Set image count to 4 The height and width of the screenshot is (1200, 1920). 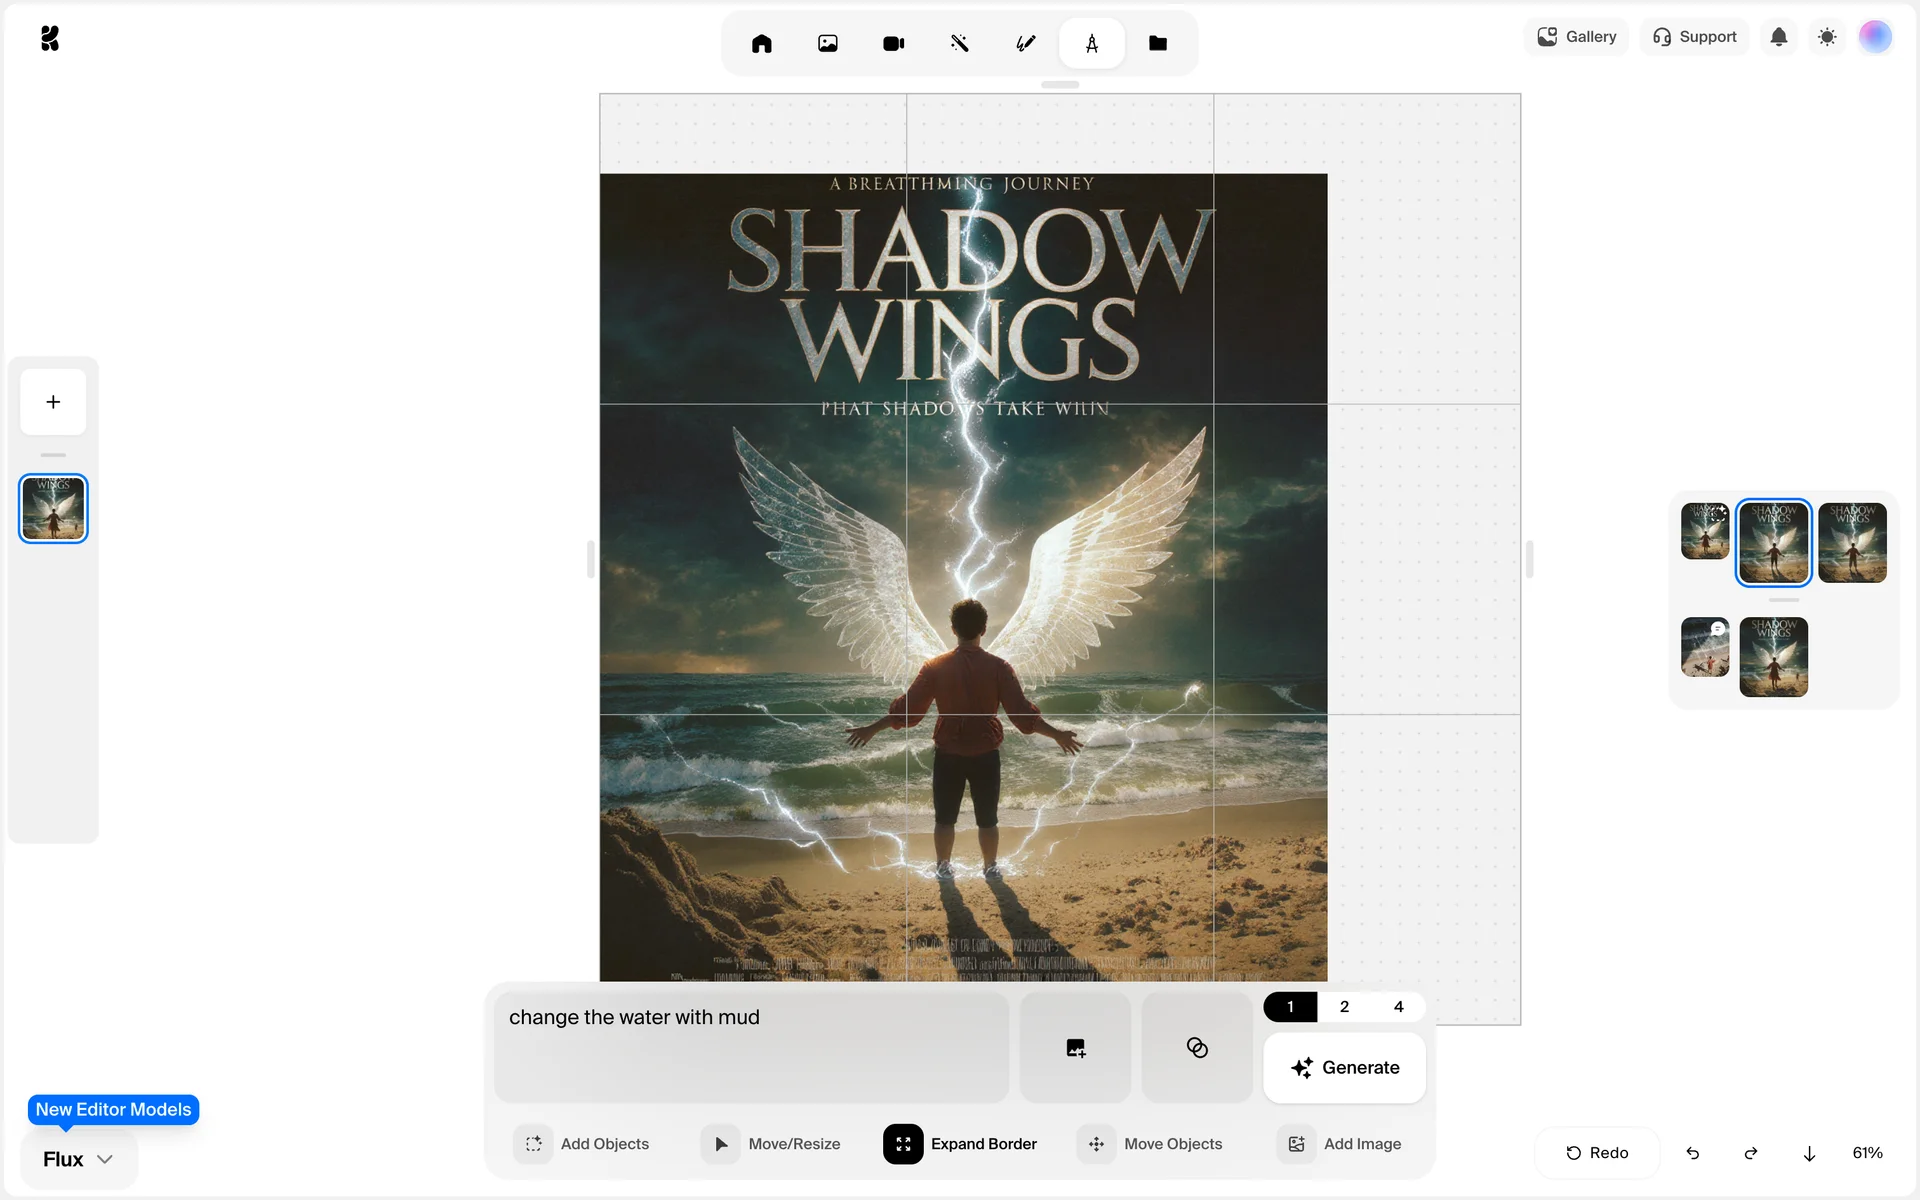[1398, 1007]
